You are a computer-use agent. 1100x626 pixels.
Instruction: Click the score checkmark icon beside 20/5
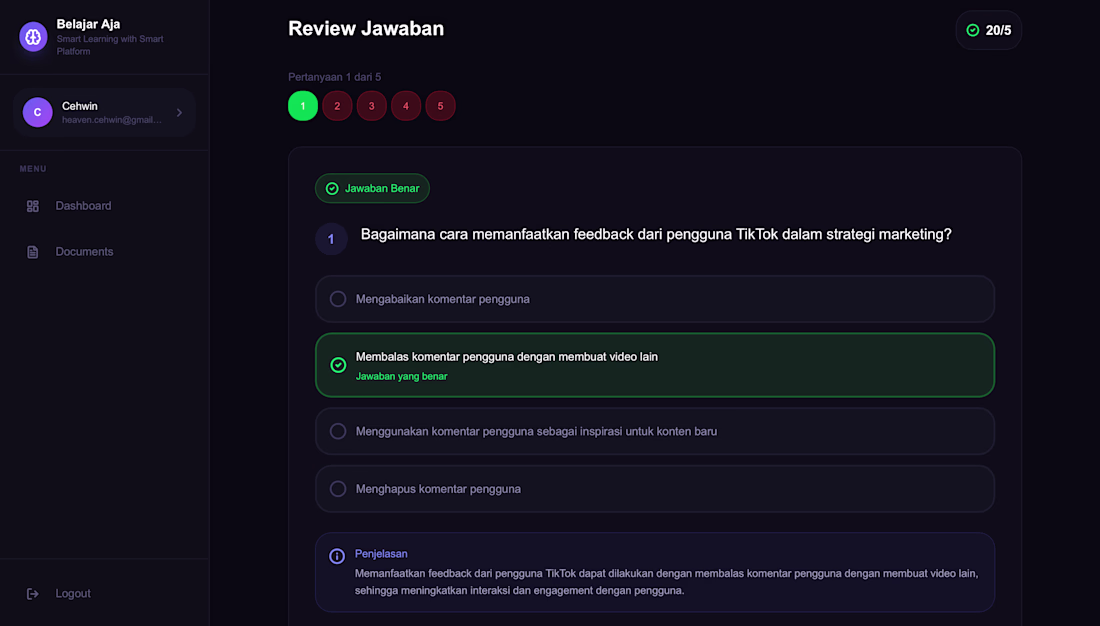[973, 30]
